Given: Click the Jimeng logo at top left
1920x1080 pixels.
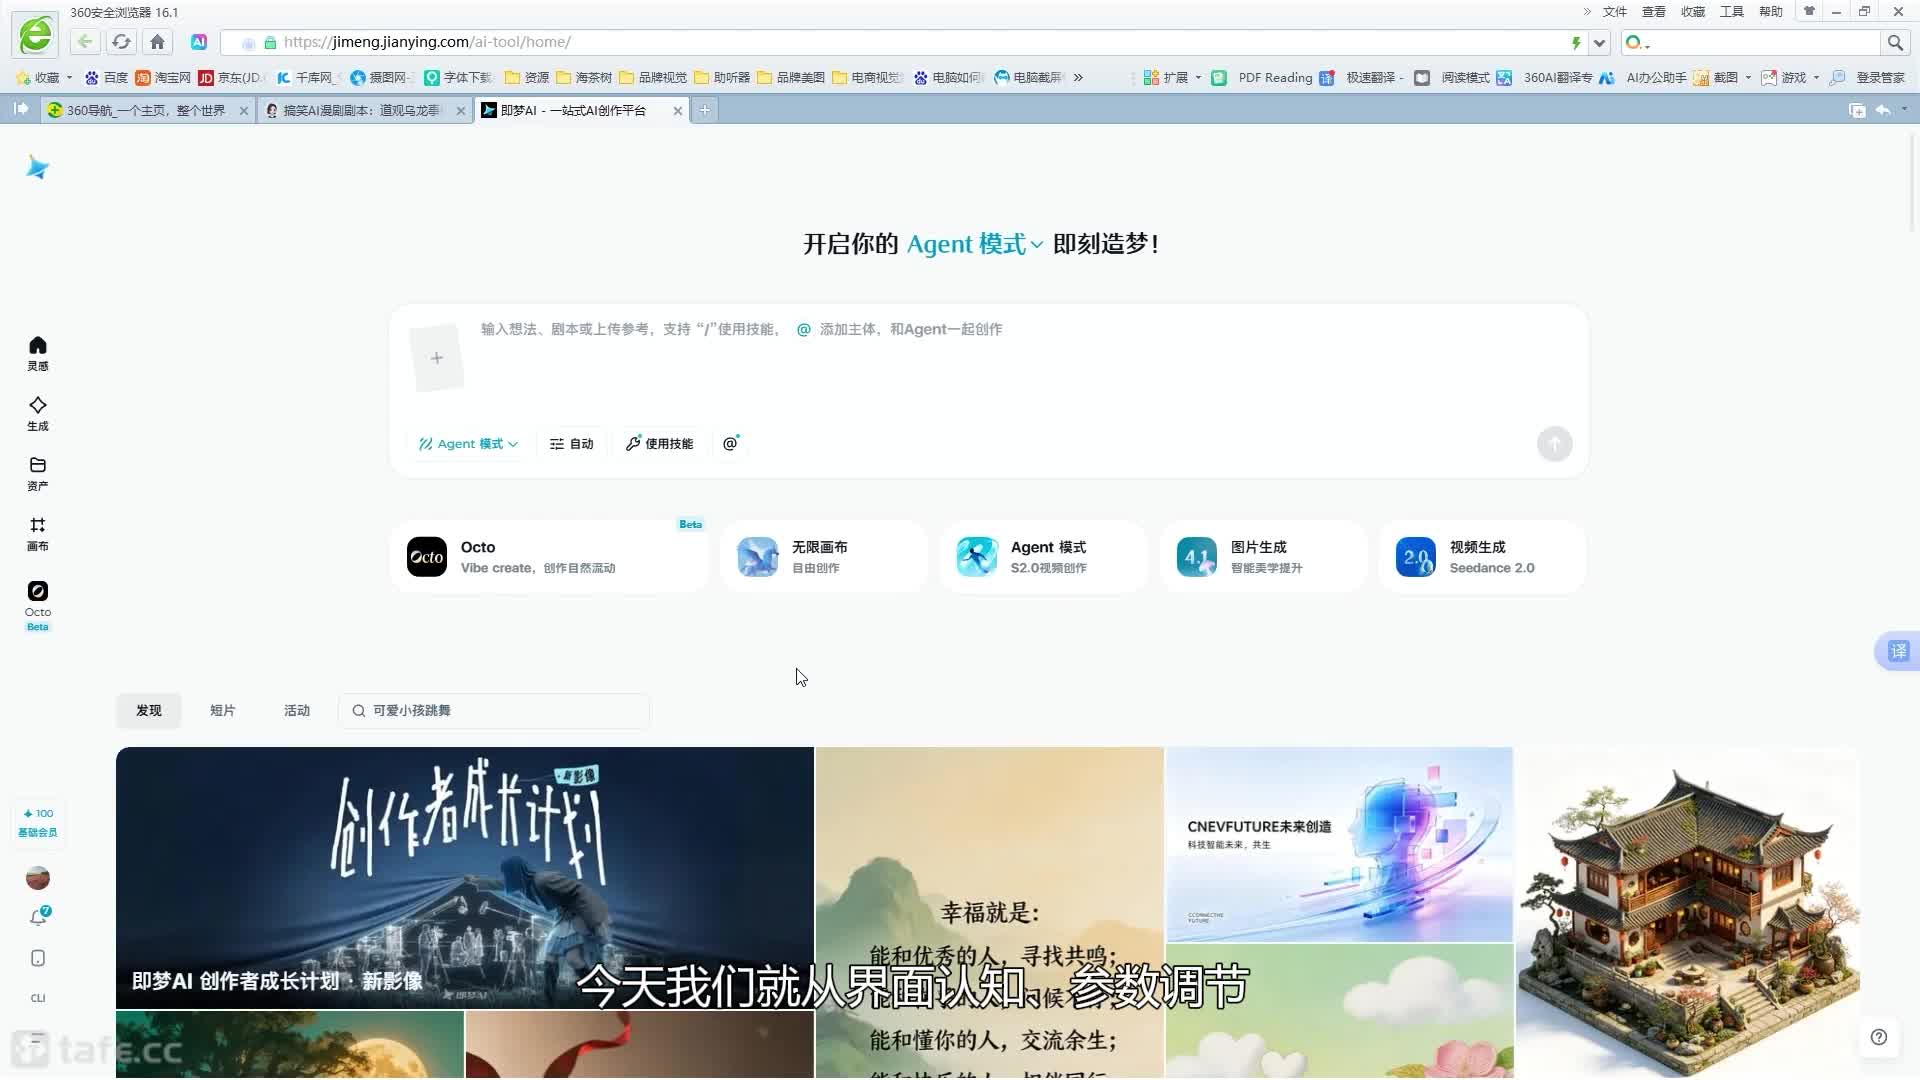Looking at the screenshot, I should click(37, 167).
